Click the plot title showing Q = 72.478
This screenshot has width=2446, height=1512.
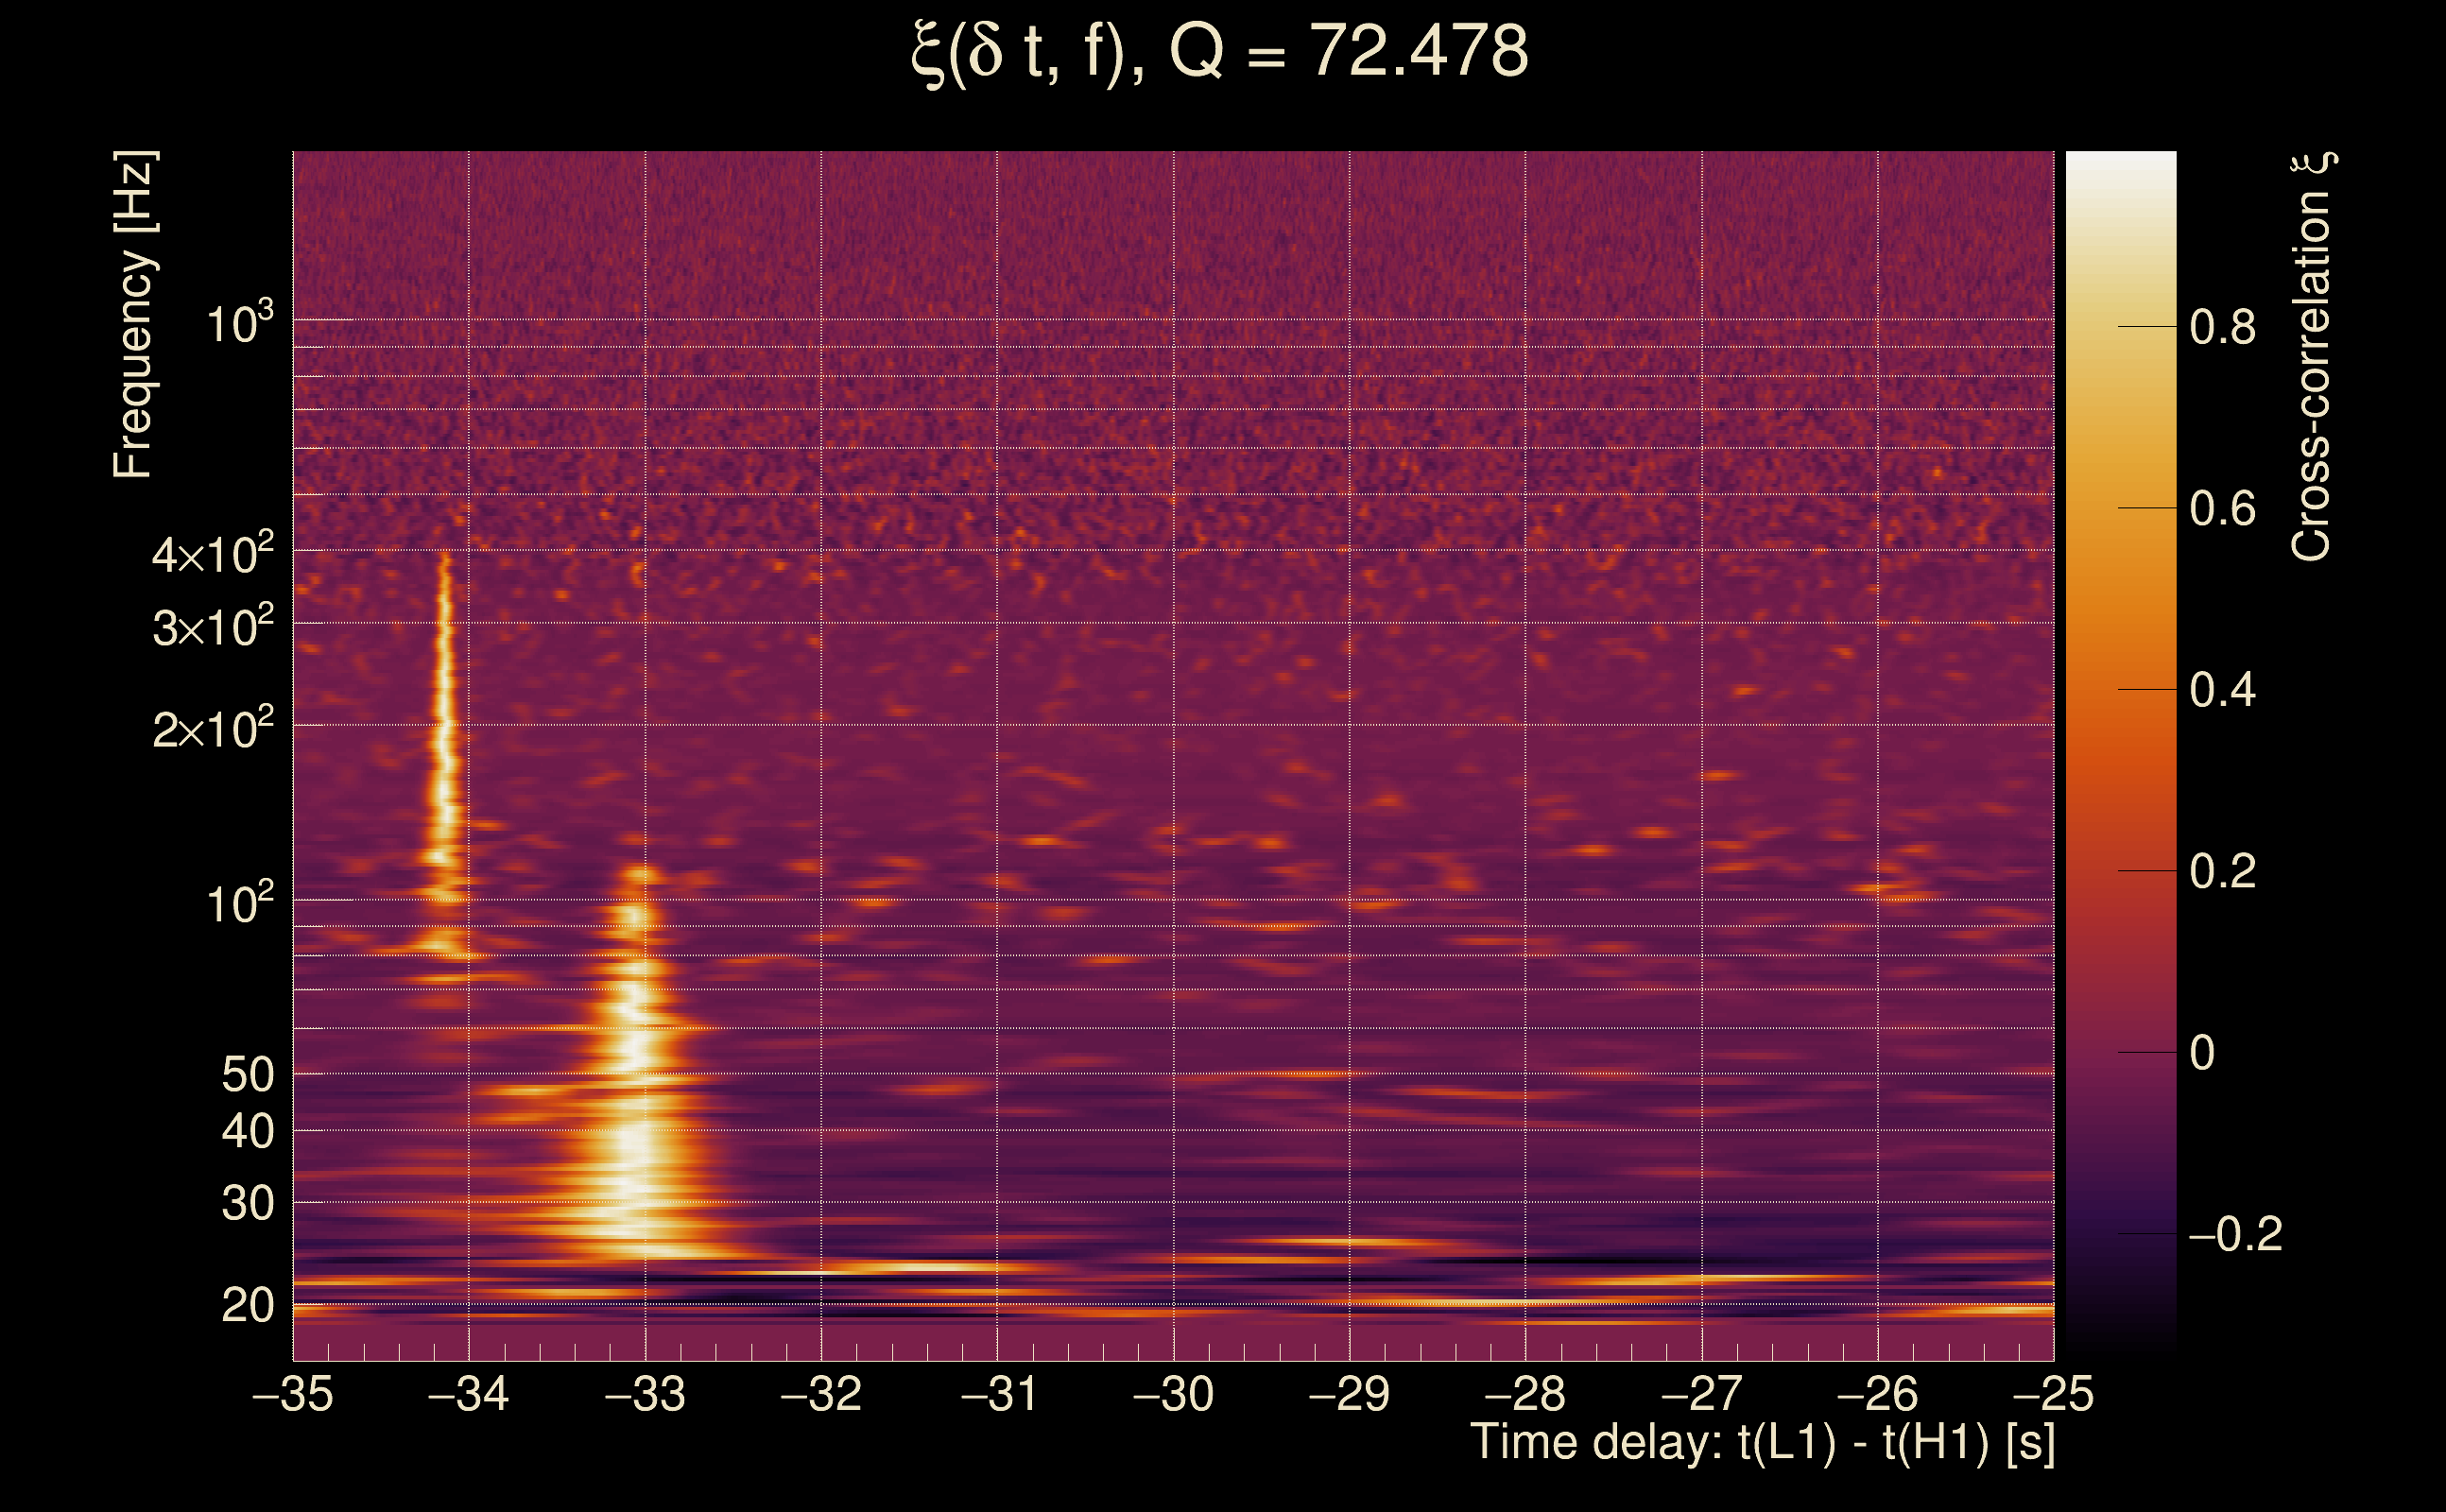pos(1220,52)
